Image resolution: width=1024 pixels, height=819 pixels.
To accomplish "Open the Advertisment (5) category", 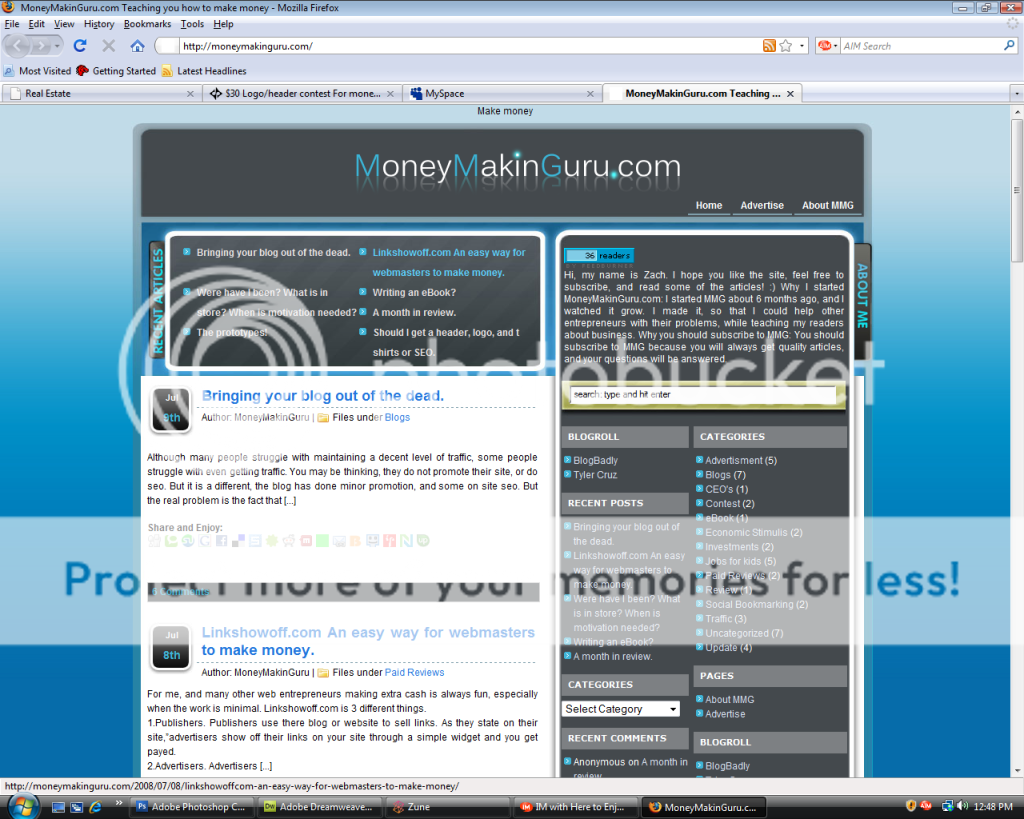I will click(x=741, y=460).
